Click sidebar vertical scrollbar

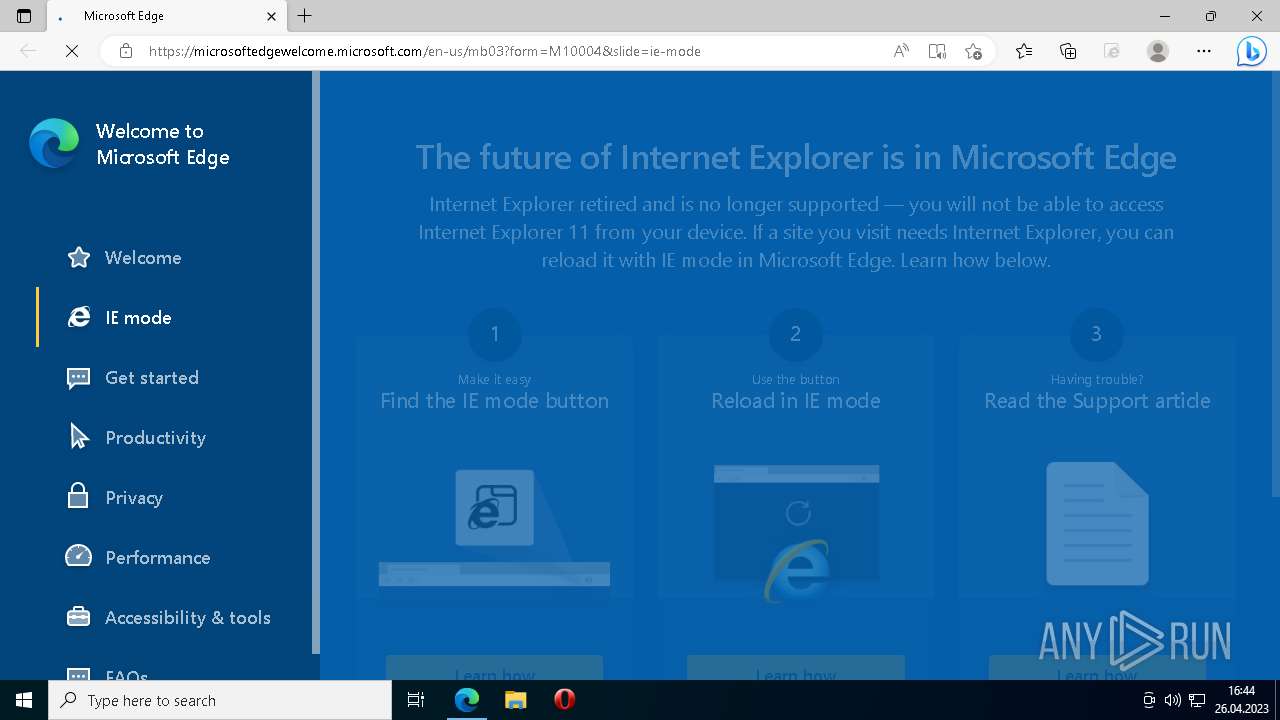(x=316, y=360)
